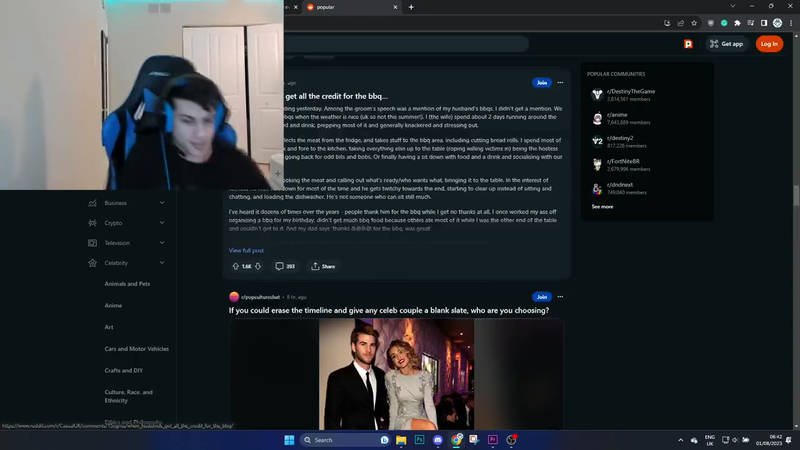
Task: Bookmark this page with the star icon
Action: (x=694, y=23)
